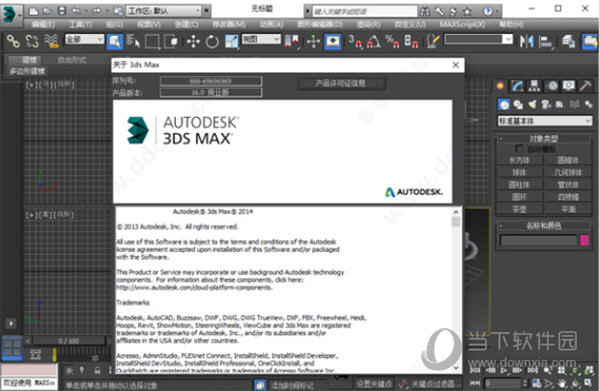Select the Bind to Space Warp tool
Viewport: 600px width, 391px height.
point(51,41)
